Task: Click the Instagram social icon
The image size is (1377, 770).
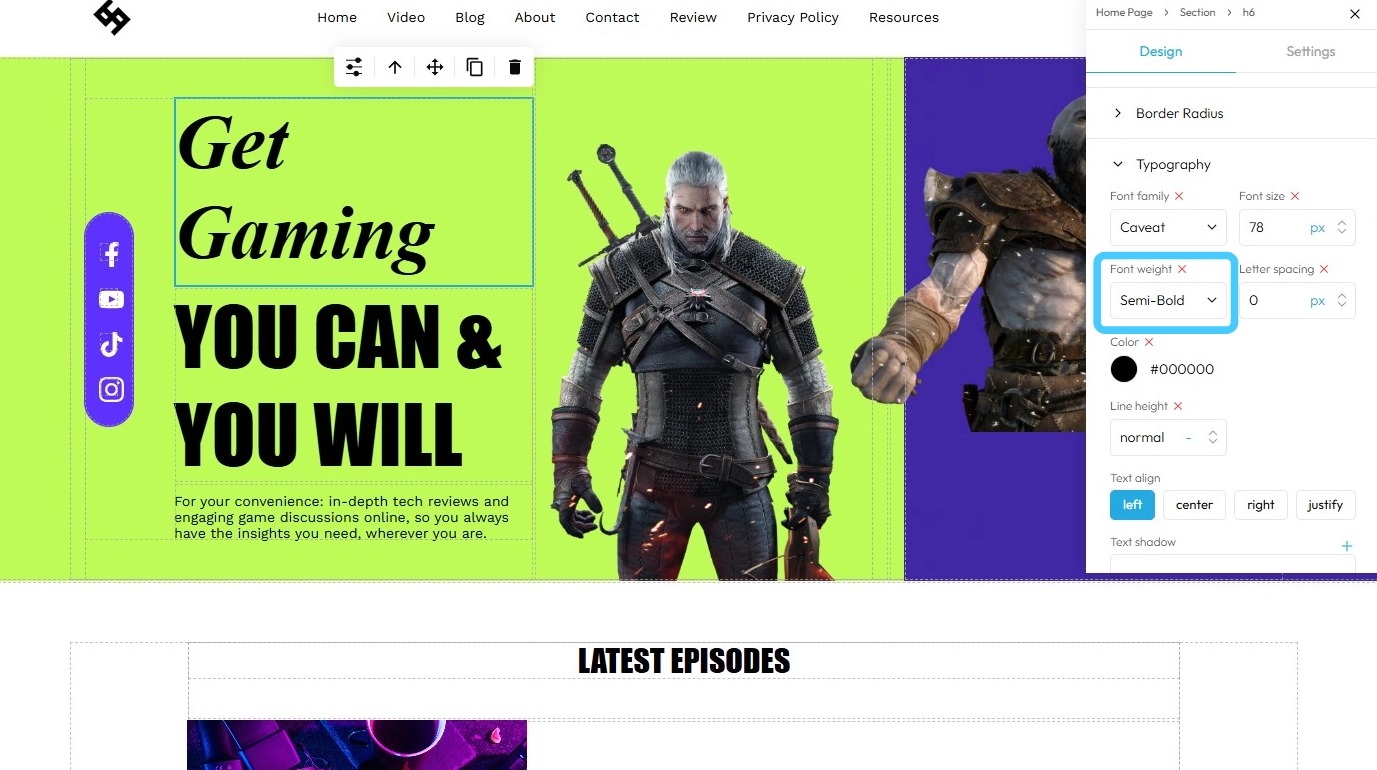Action: [x=111, y=389]
